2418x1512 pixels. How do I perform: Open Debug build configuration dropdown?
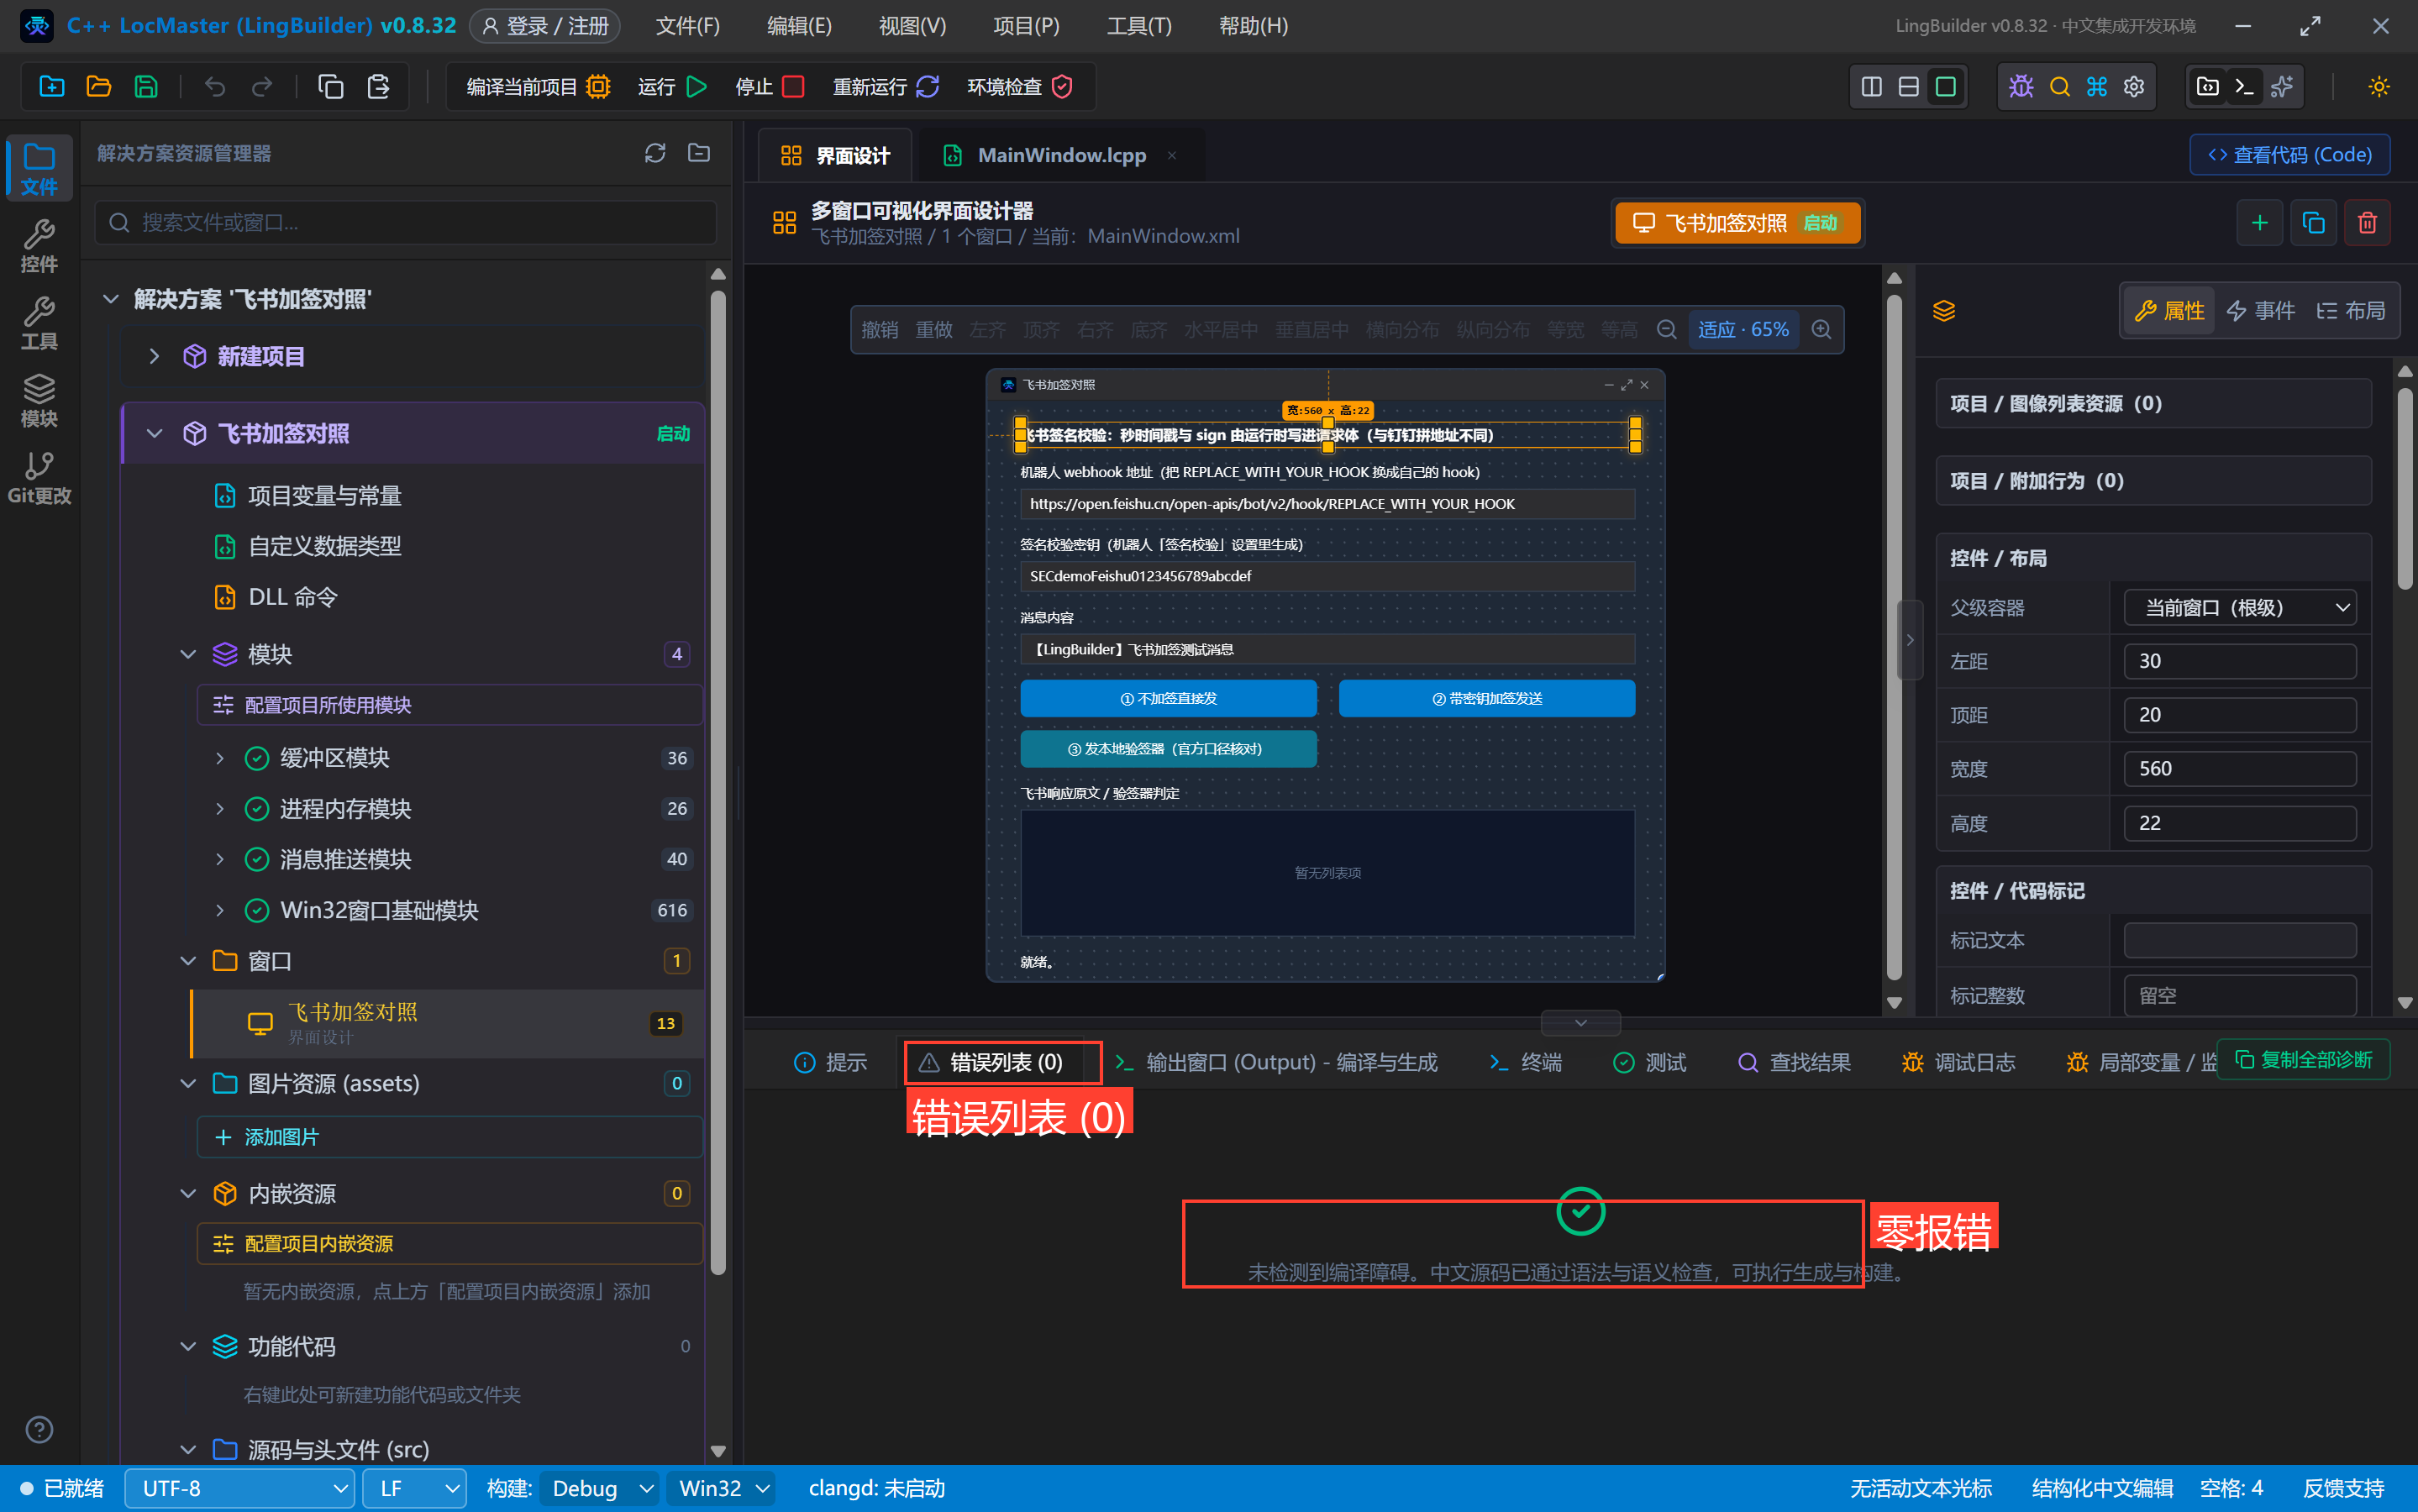600,1488
